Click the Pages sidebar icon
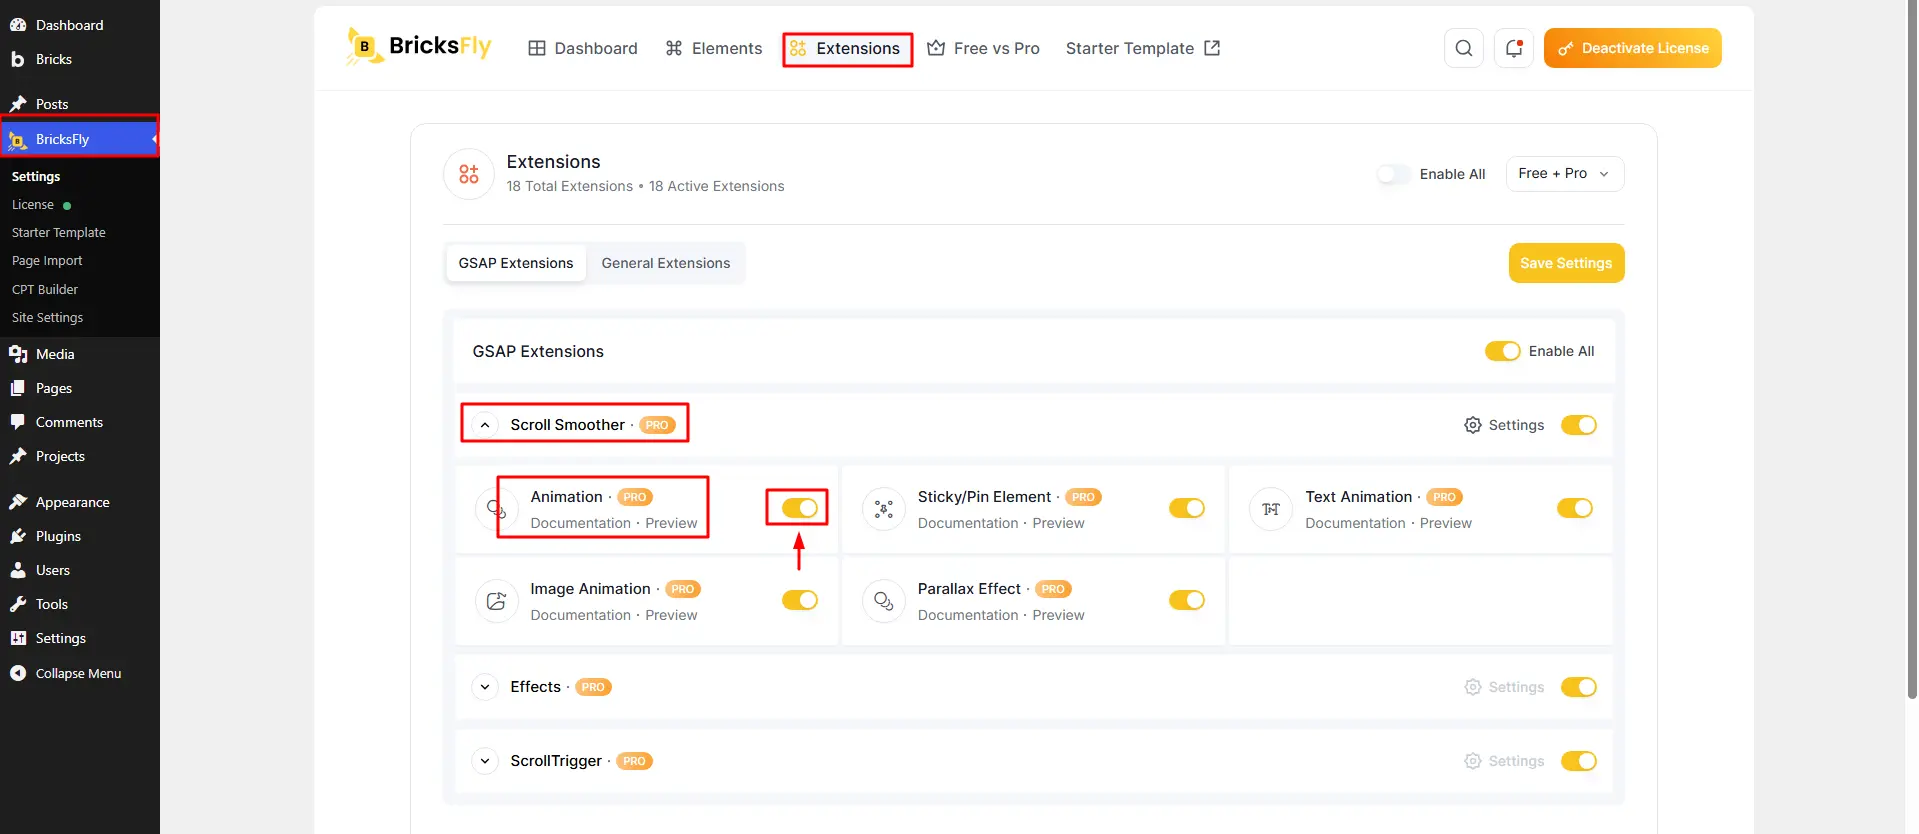Image resolution: width=1919 pixels, height=834 pixels. [x=18, y=388]
